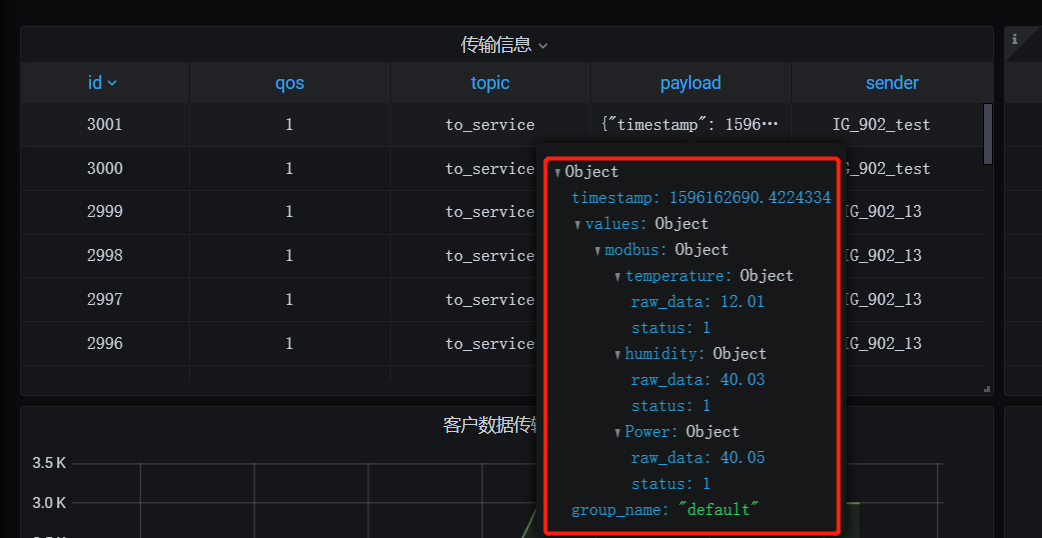This screenshot has height=538, width=1042.
Task: Click the truncated payload cell in row 3001
Action: click(x=690, y=125)
